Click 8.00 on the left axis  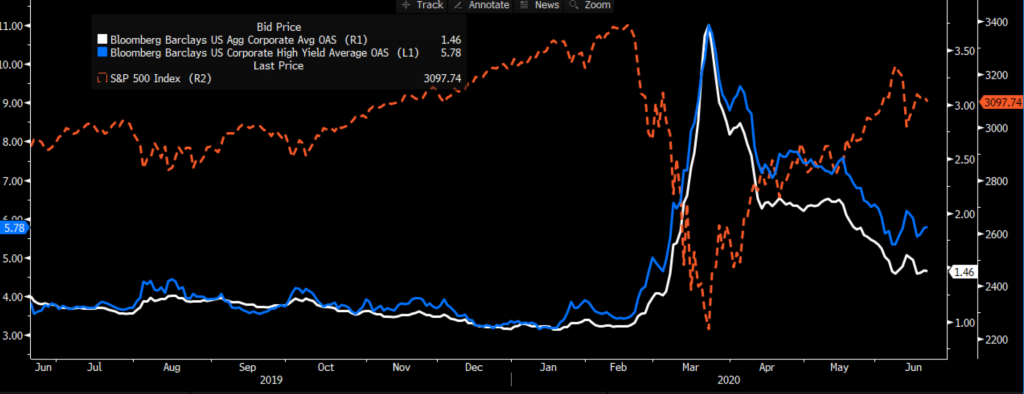click(14, 142)
